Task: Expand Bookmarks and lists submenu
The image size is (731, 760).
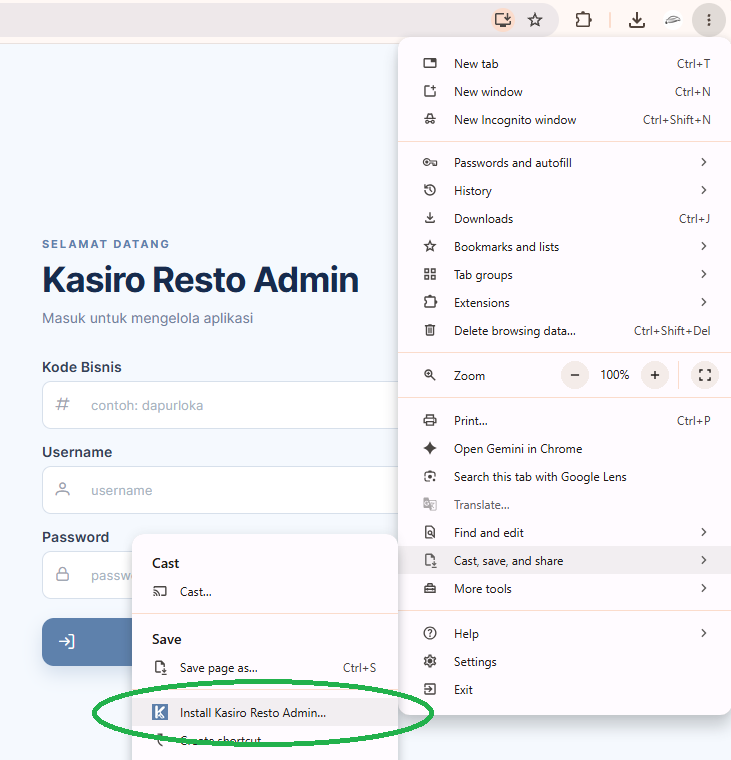Action: coord(565,247)
